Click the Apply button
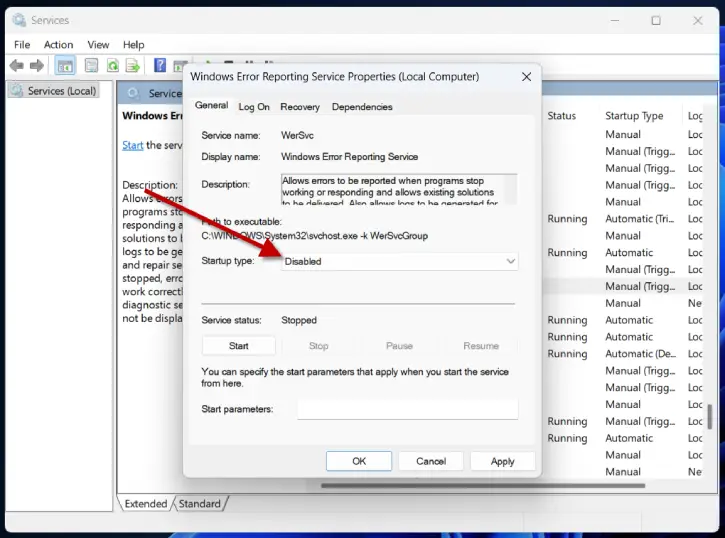The image size is (725, 538). [x=503, y=461]
